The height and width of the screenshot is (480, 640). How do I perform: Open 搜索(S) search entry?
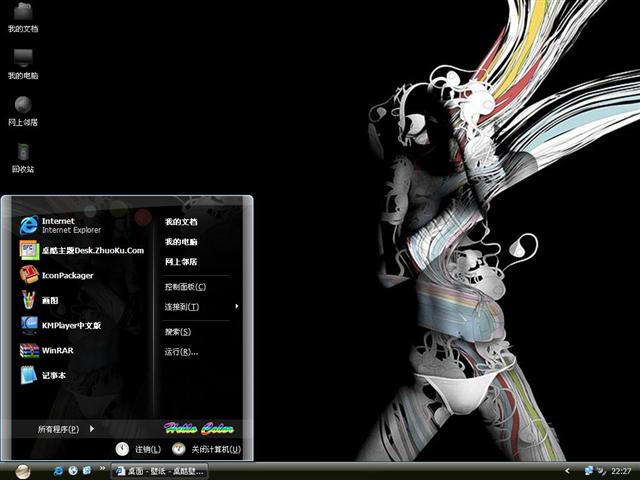tap(178, 331)
